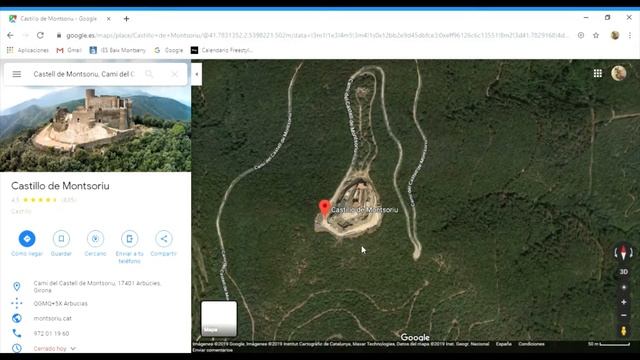Click the location icon in address bar

pyautogui.click(x=581, y=36)
